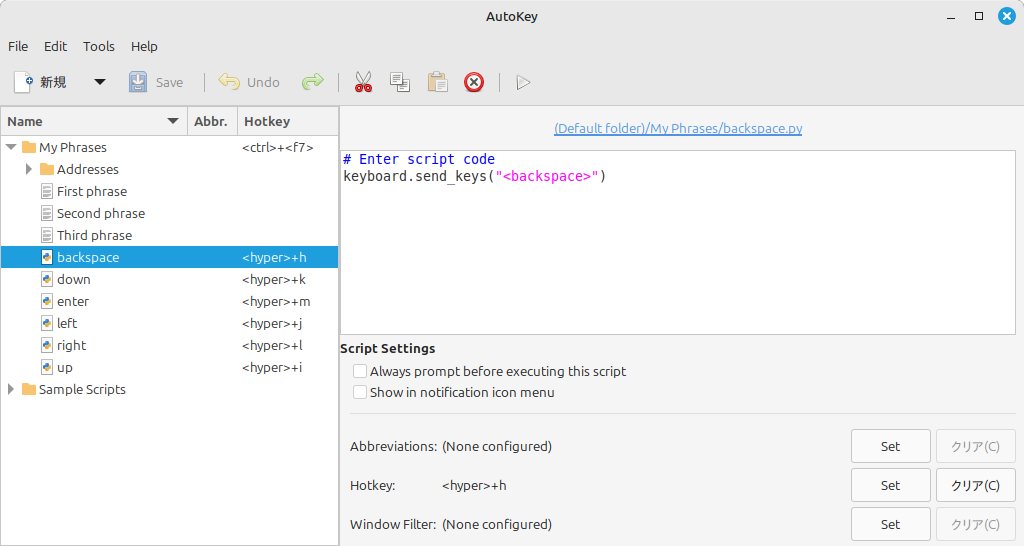Click the Run script play icon

coord(523,82)
